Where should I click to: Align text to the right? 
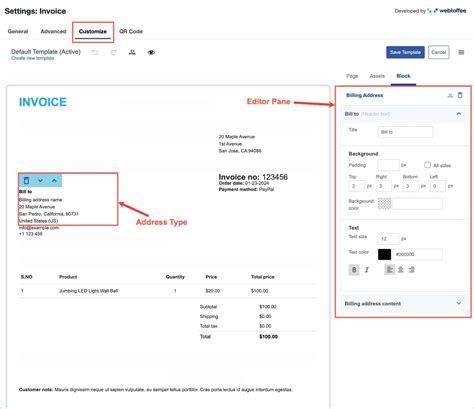[x=412, y=270]
